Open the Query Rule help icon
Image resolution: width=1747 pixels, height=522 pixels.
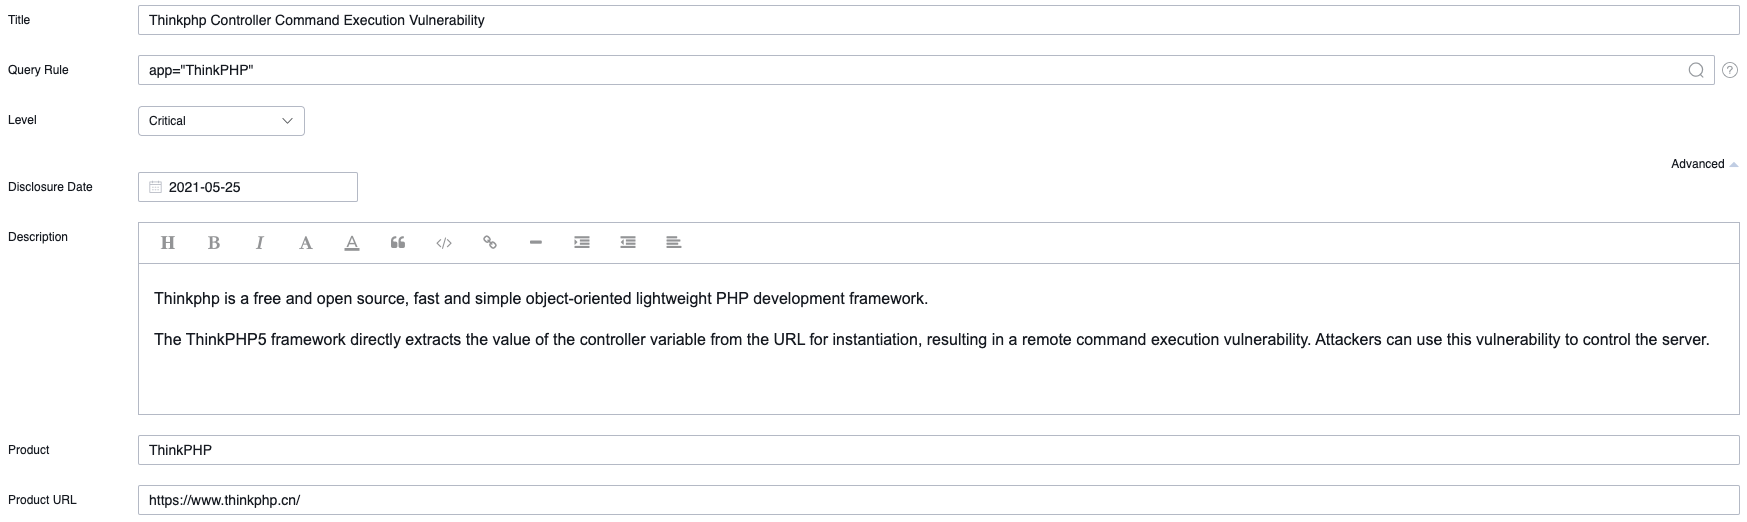tap(1730, 70)
